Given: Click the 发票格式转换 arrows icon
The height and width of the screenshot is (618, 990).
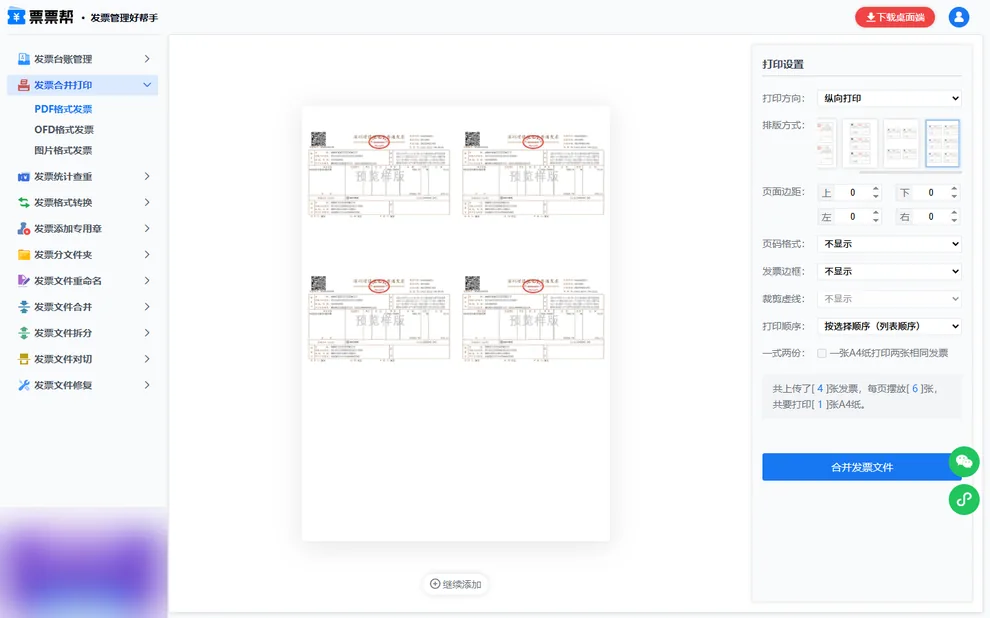Looking at the screenshot, I should (24, 203).
